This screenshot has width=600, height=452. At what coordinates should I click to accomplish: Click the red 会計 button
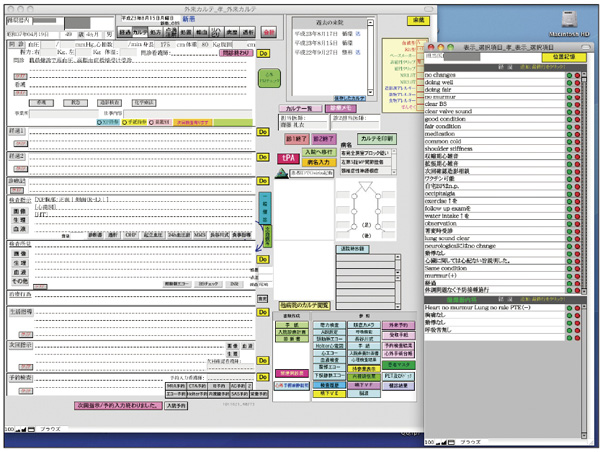click(x=269, y=32)
